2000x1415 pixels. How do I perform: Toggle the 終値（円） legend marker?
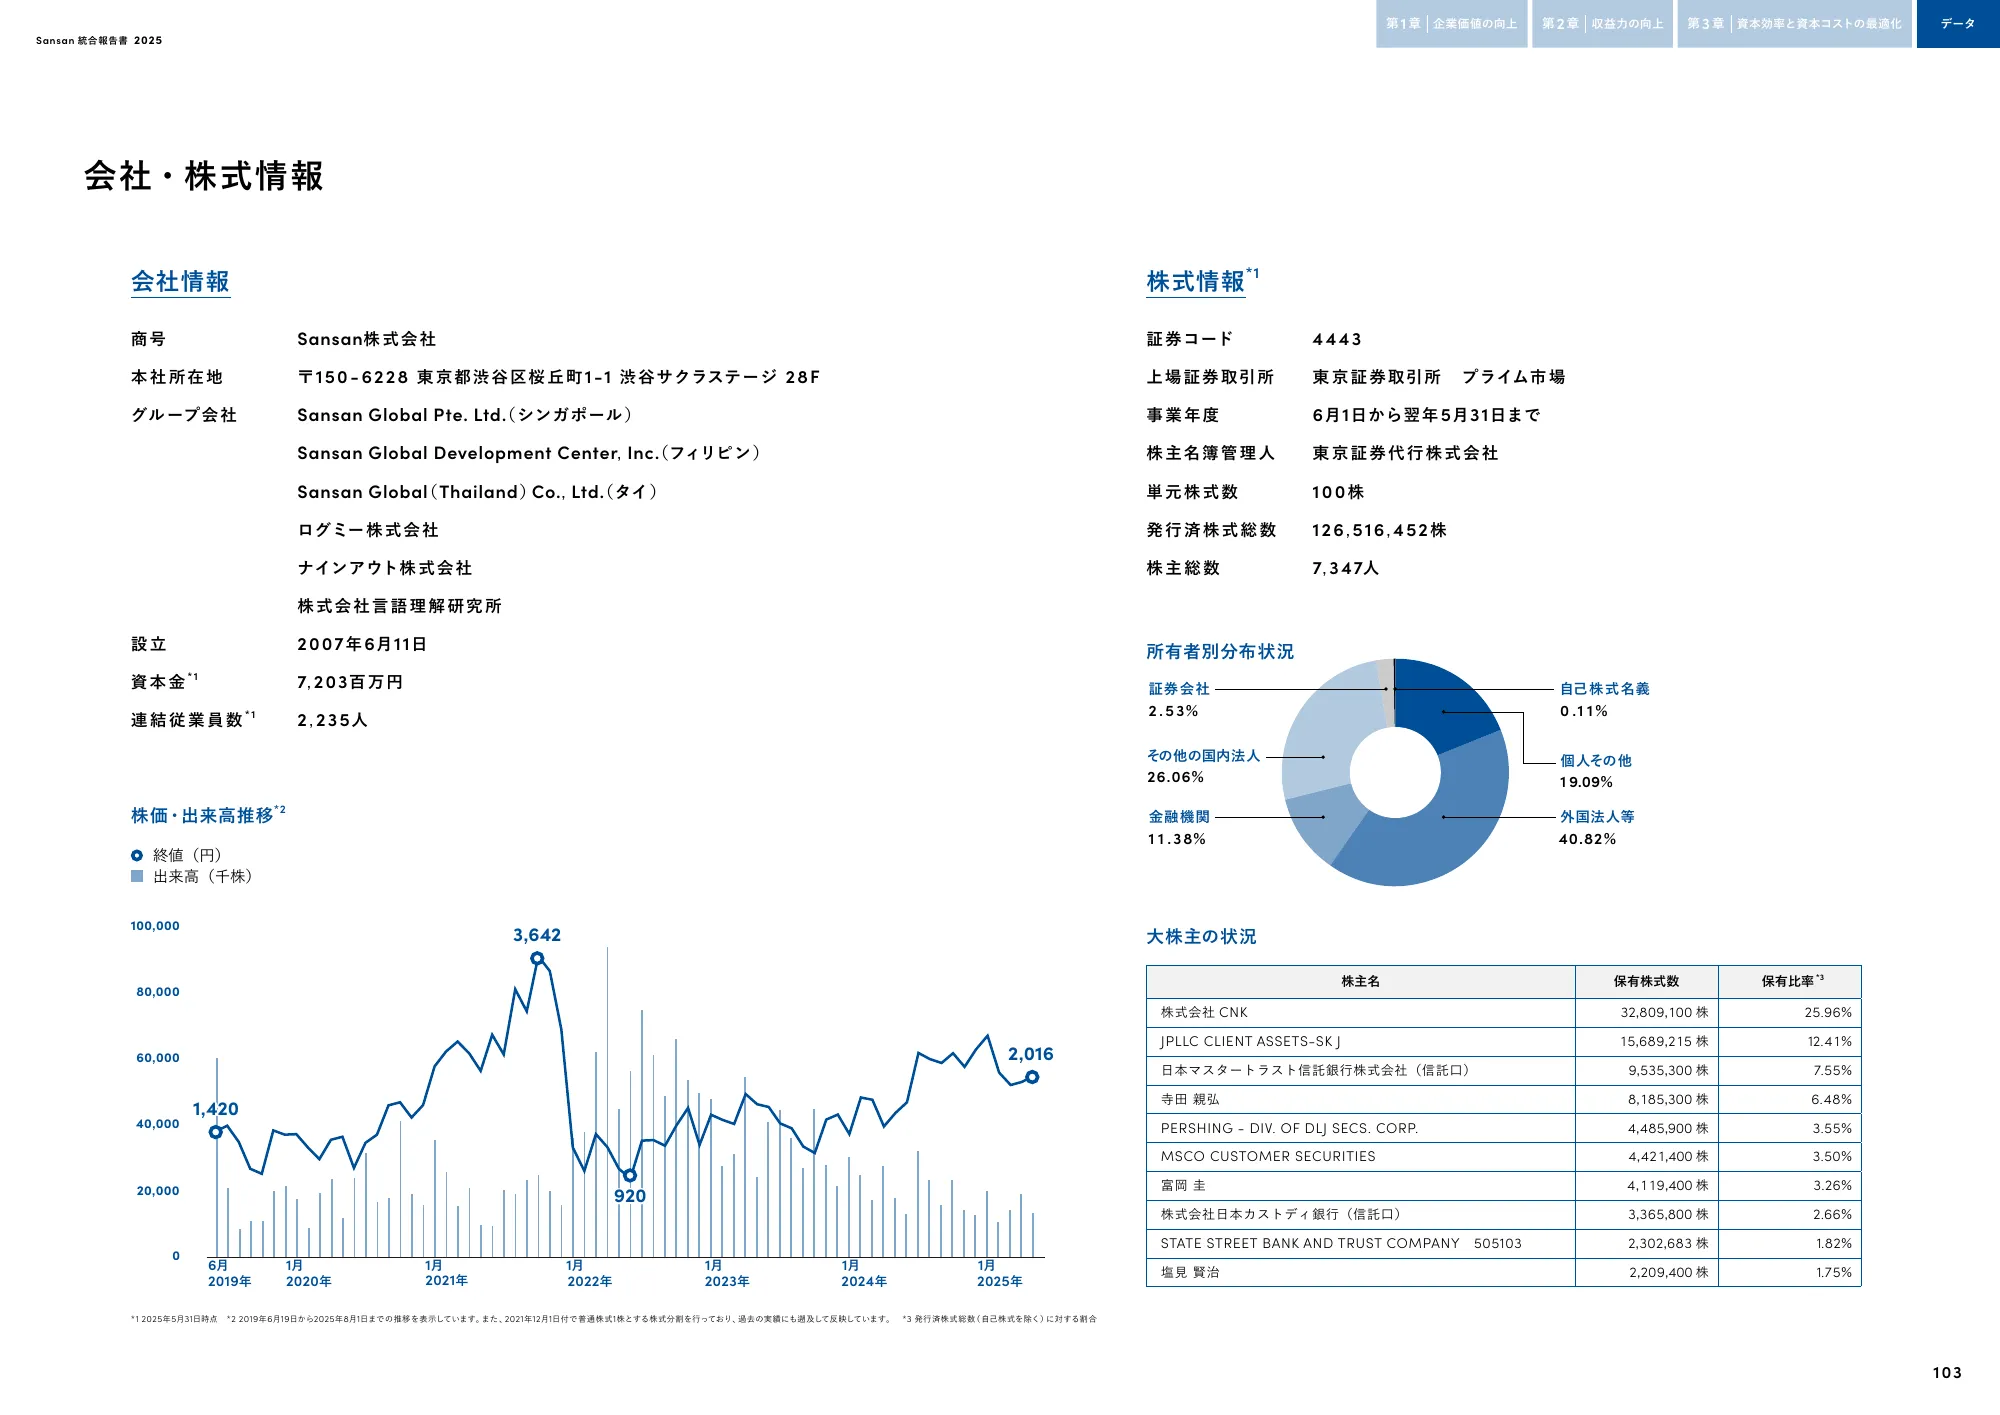(x=136, y=856)
